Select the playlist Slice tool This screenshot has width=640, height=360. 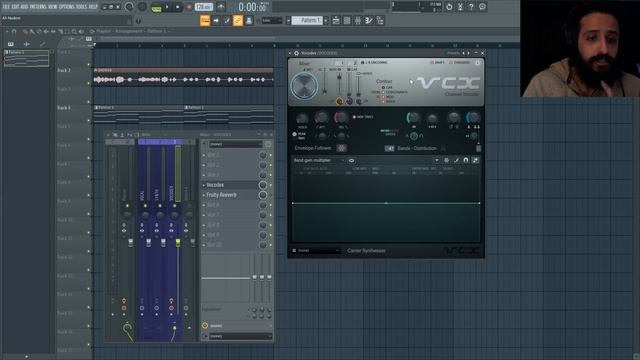(60, 31)
